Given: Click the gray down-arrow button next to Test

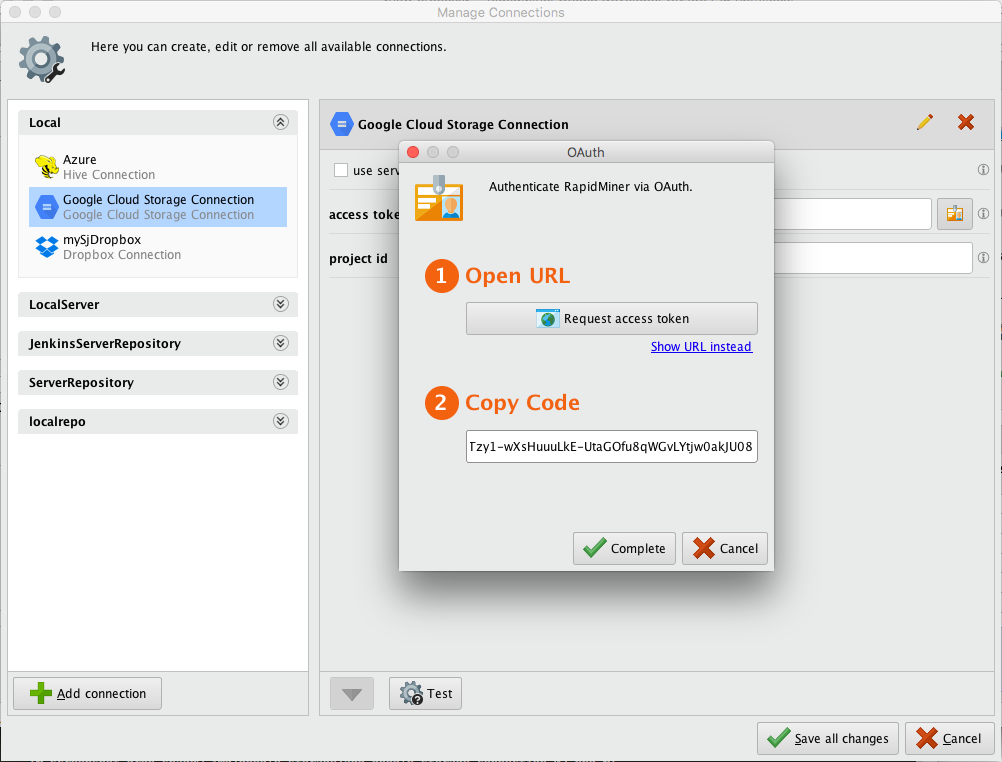Looking at the screenshot, I should [x=352, y=694].
